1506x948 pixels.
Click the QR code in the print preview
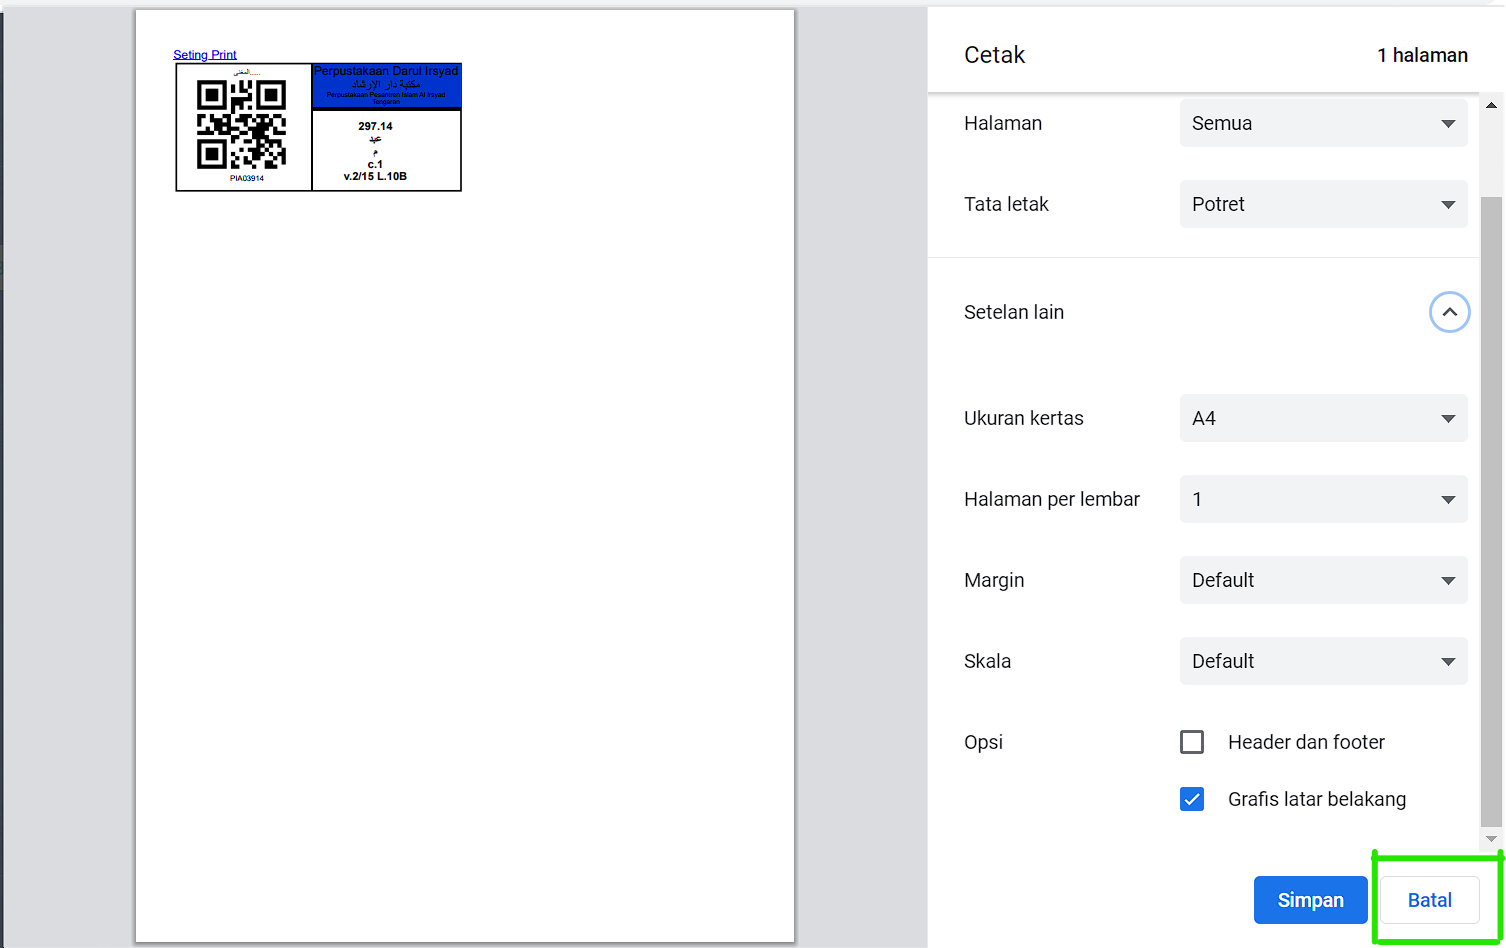click(241, 125)
